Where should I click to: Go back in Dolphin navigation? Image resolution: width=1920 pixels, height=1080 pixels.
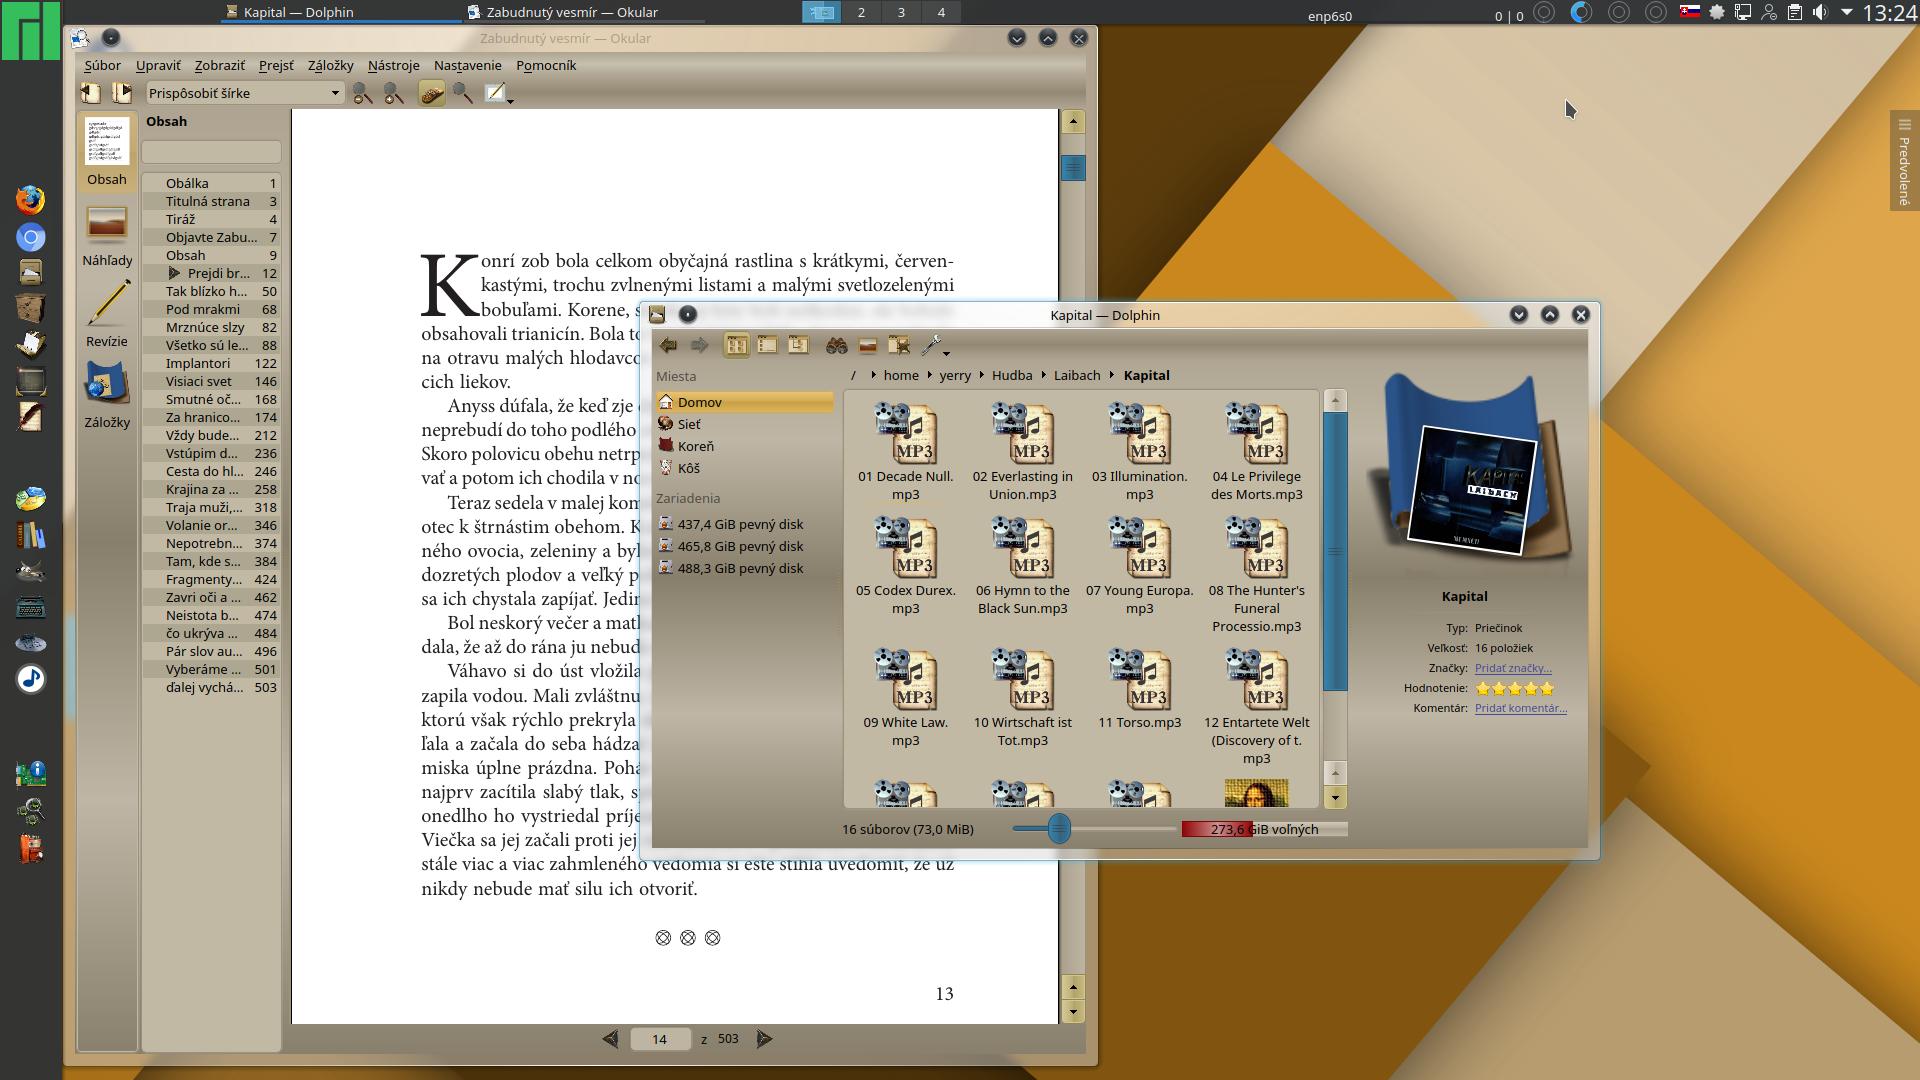668,345
